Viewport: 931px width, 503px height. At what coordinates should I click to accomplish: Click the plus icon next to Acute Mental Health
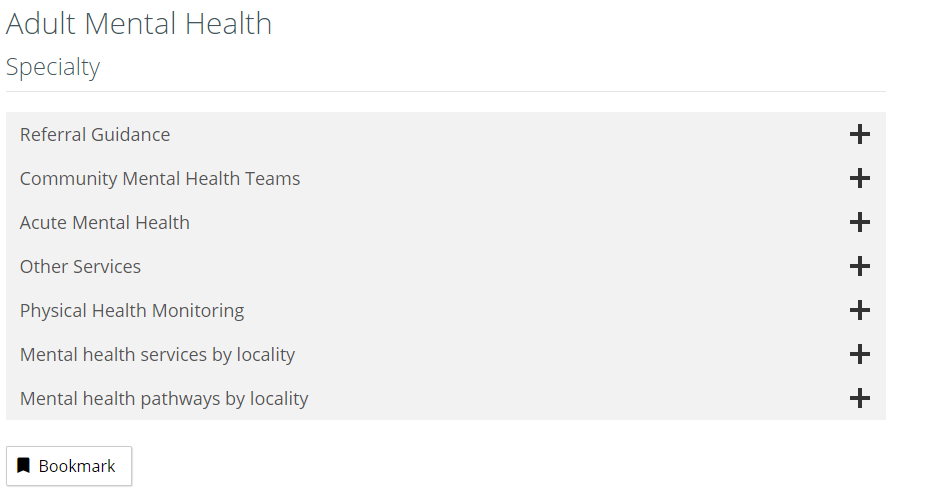coord(859,222)
